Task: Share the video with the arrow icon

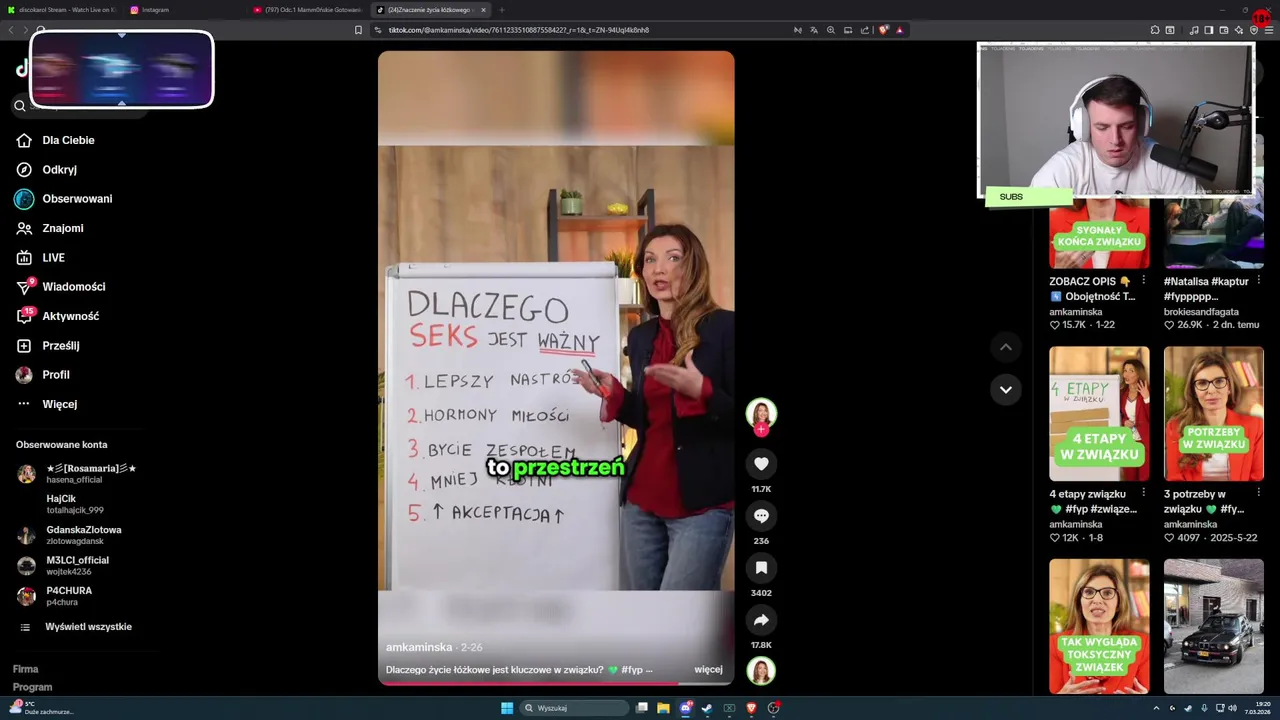Action: click(x=761, y=620)
